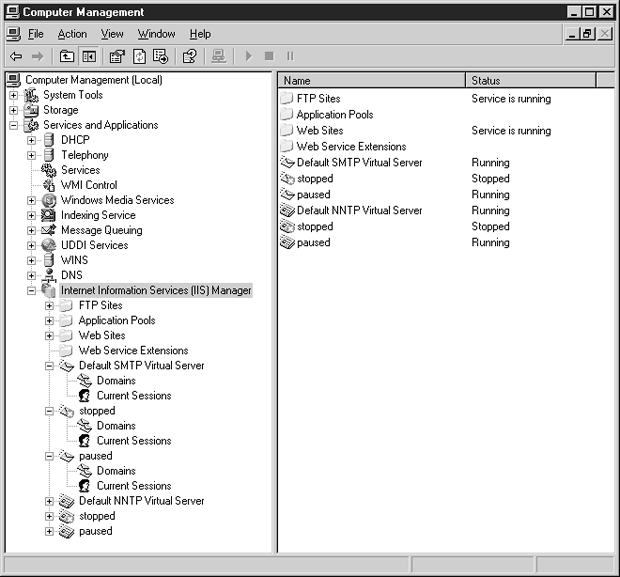
Task: Click the Refresh toolbar icon
Action: click(x=139, y=56)
